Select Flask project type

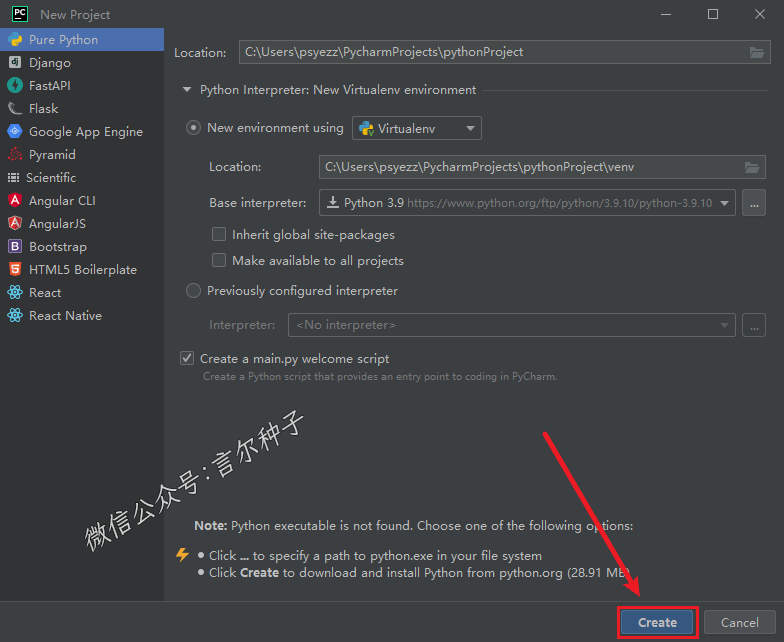[82, 108]
